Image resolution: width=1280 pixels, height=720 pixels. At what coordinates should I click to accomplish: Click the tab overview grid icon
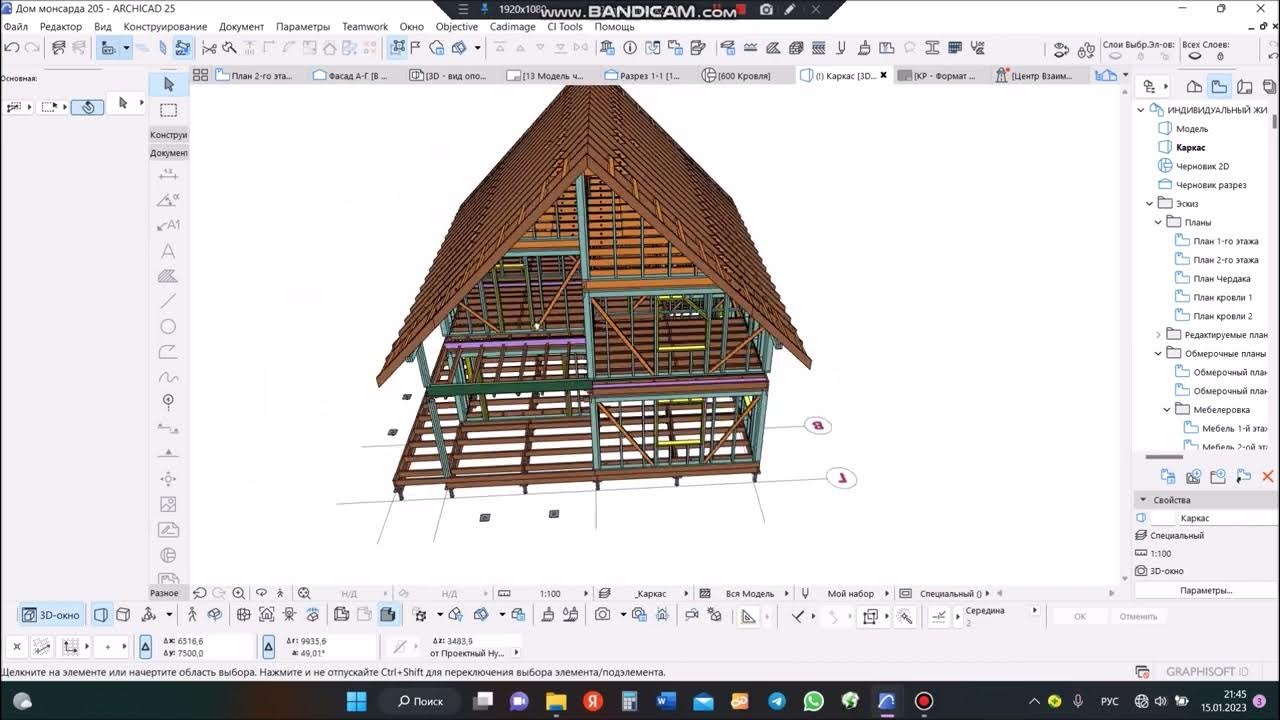click(200, 75)
